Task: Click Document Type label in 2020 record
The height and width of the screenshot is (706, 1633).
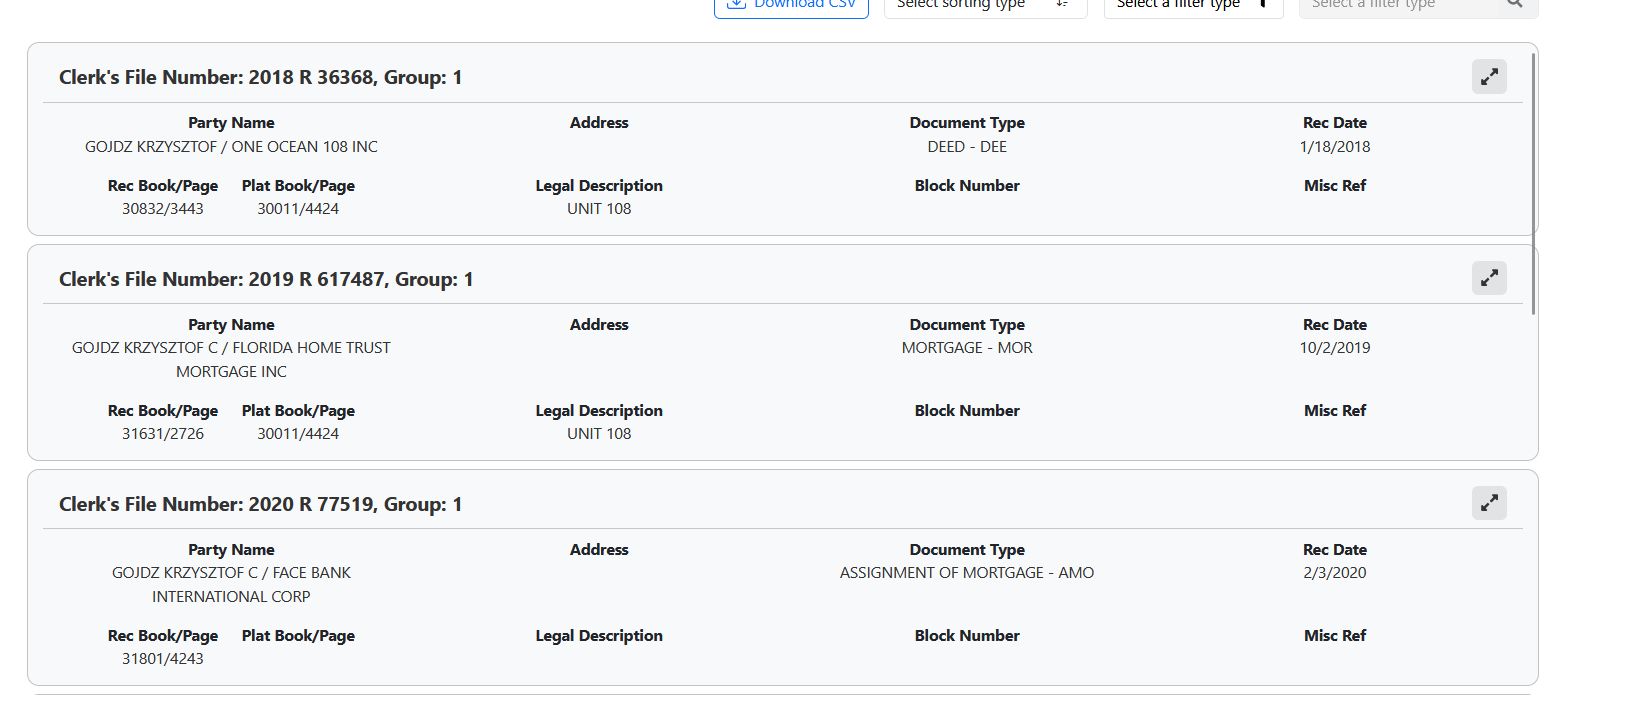Action: [967, 550]
